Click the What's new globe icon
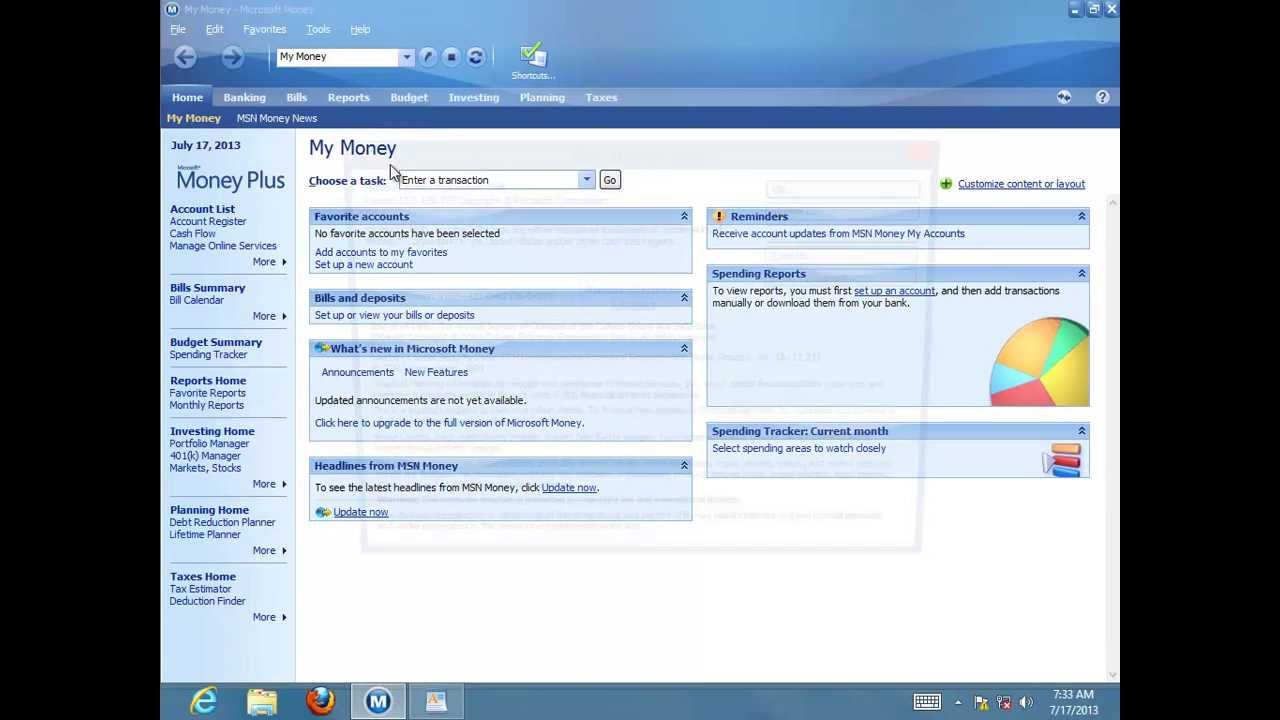The height and width of the screenshot is (720, 1280). (x=322, y=348)
